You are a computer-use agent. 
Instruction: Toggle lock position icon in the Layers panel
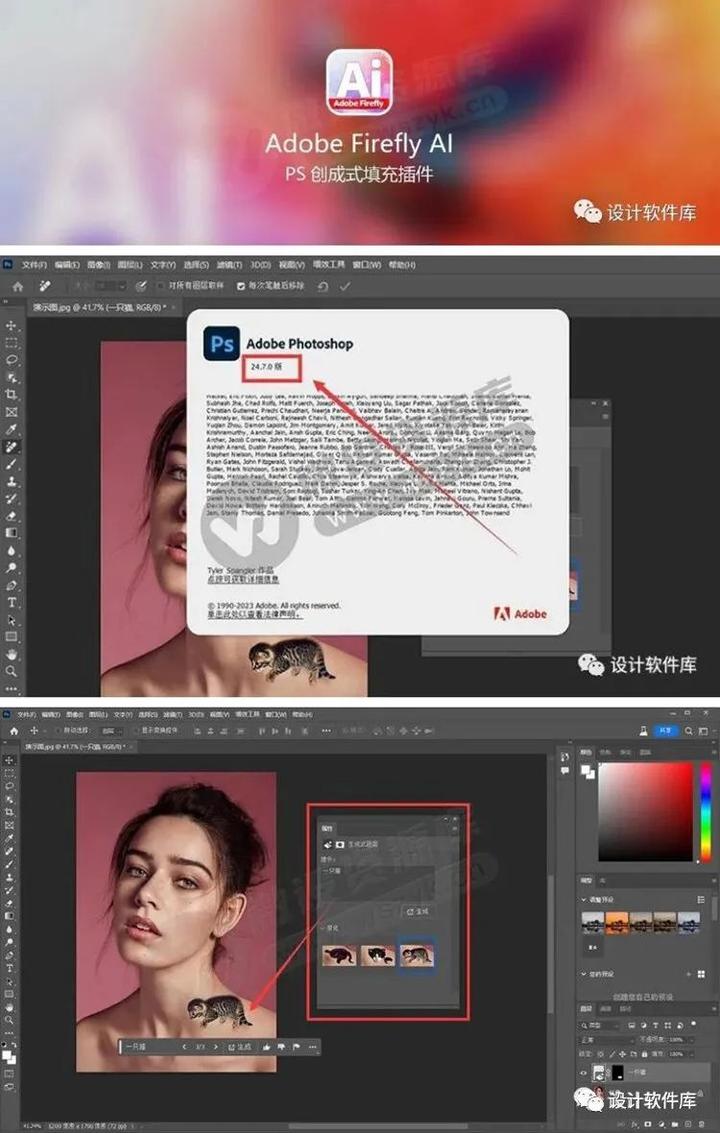pyautogui.click(x=622, y=1054)
